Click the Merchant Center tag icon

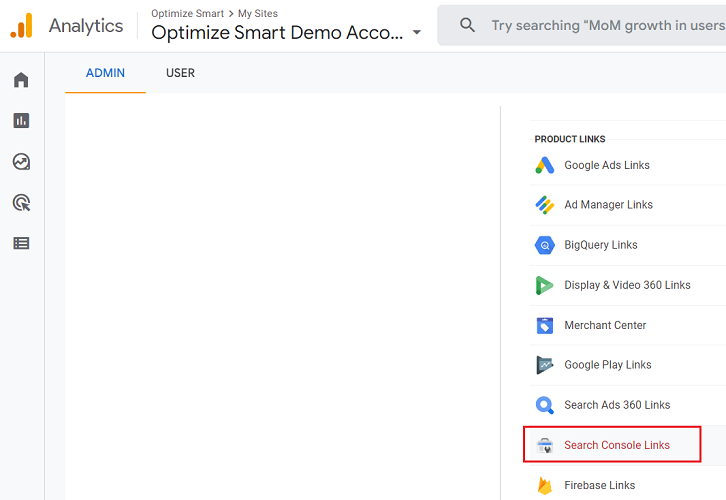click(x=544, y=325)
